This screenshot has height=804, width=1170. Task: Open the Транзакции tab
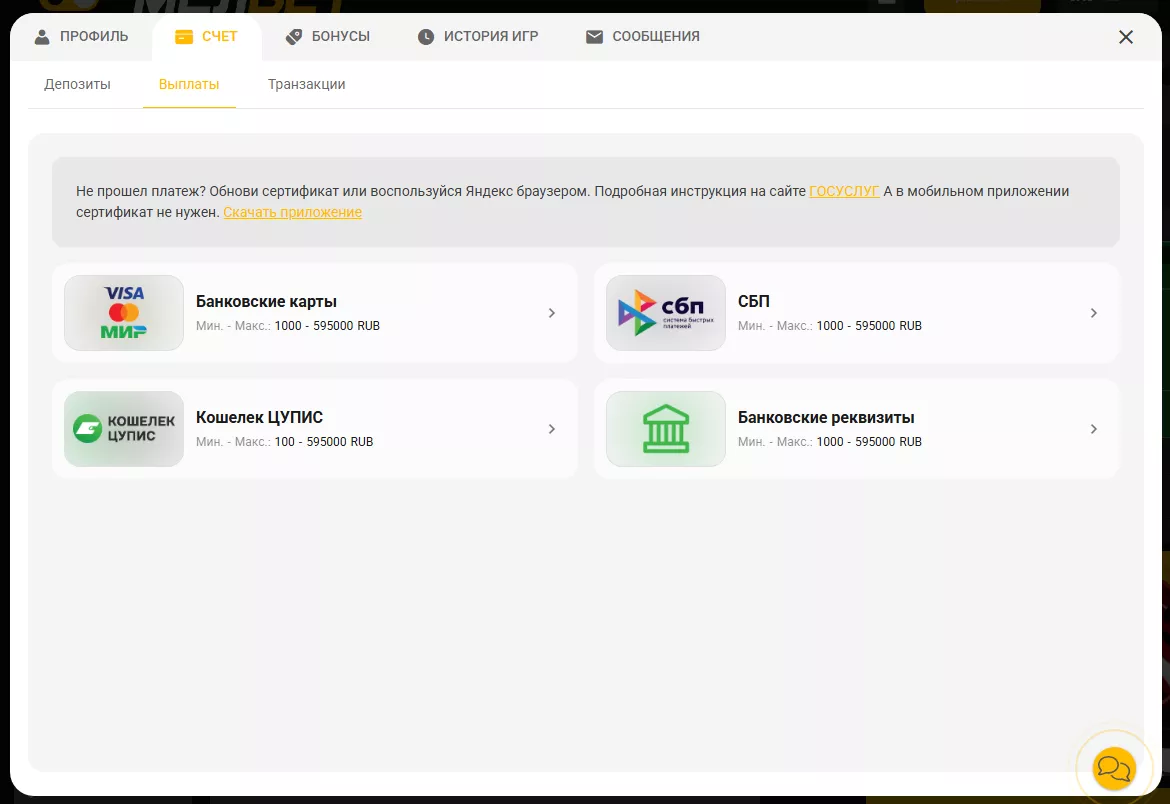305,84
